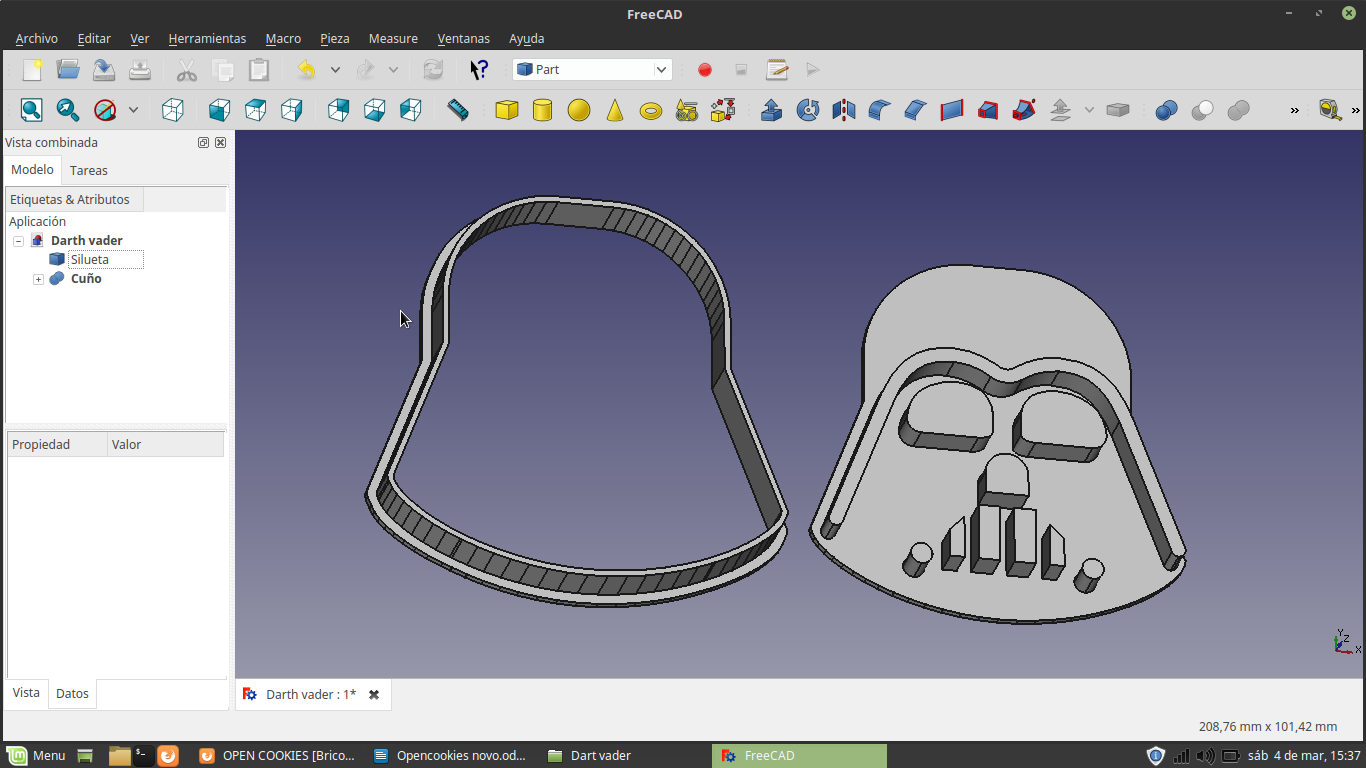
Task: Collapse the Darth vader document tree
Action: point(19,241)
